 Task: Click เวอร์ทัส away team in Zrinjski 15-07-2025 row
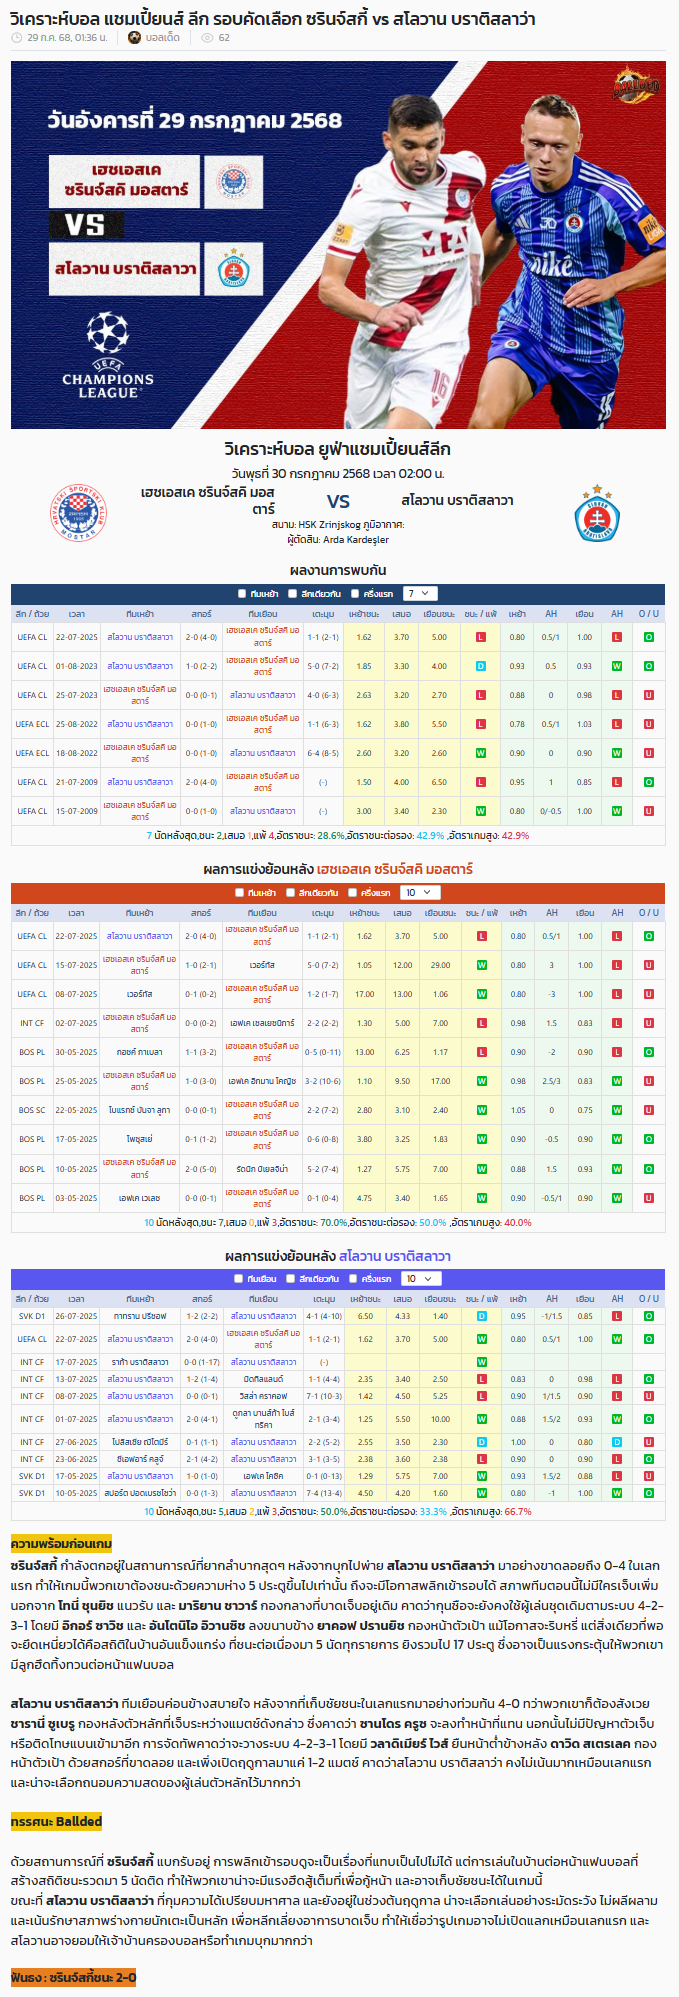(x=262, y=965)
